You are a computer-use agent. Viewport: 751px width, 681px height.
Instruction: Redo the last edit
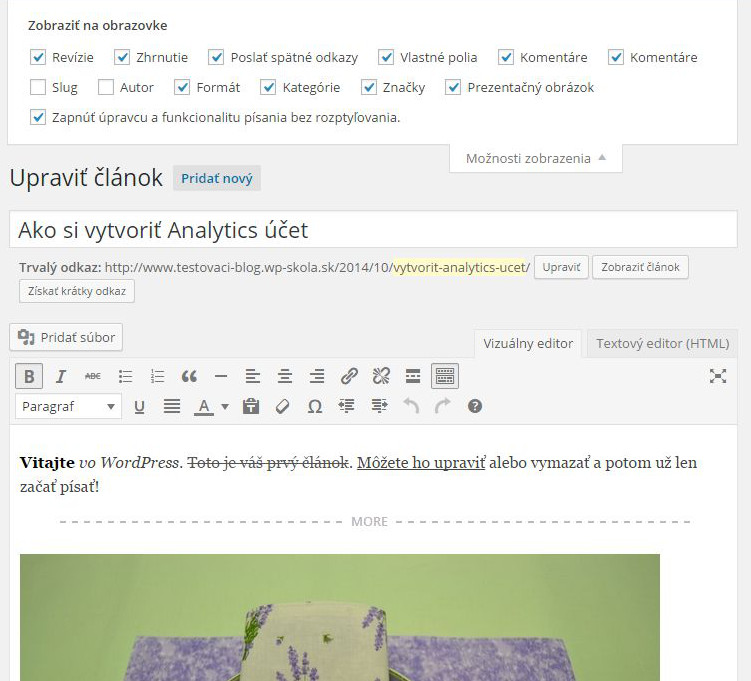click(x=443, y=407)
